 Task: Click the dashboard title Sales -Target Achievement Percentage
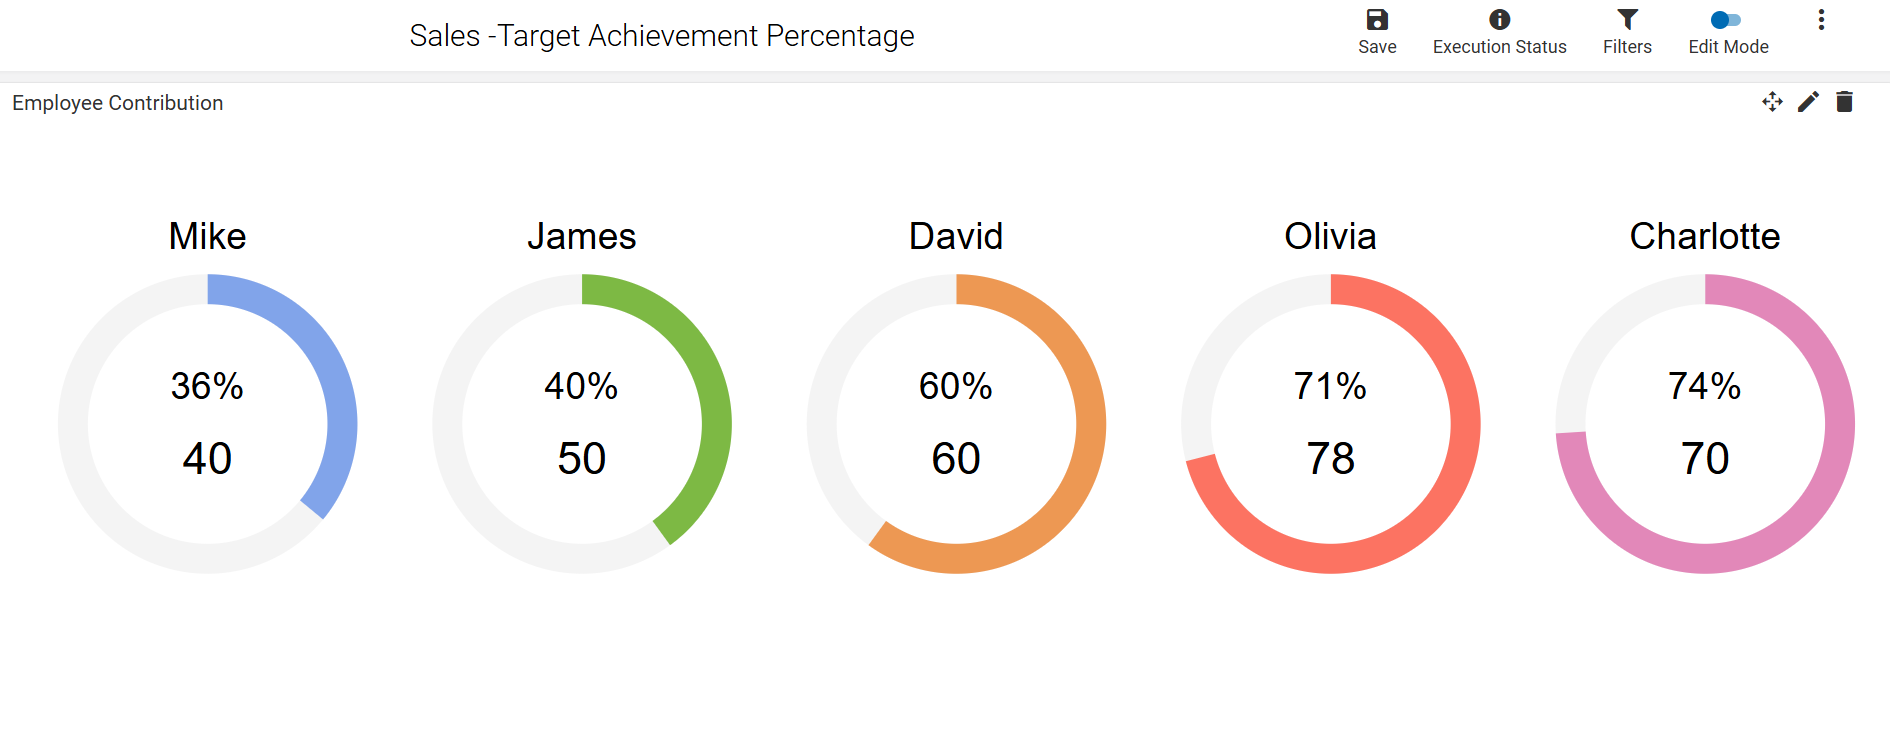pos(662,36)
